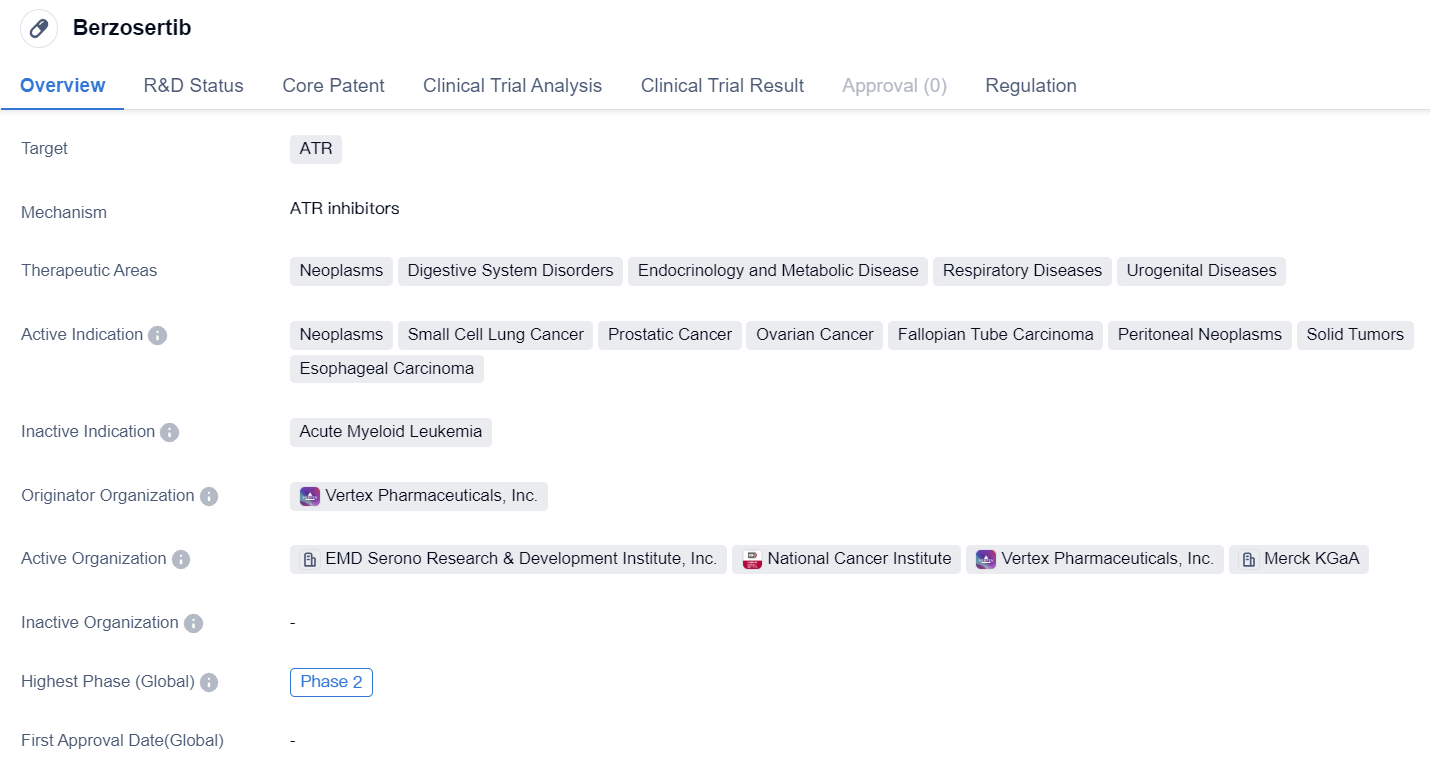Screen dimensions: 1430x768
Task: Click info icon beside Highest Phase (Global)
Action: pos(209,682)
